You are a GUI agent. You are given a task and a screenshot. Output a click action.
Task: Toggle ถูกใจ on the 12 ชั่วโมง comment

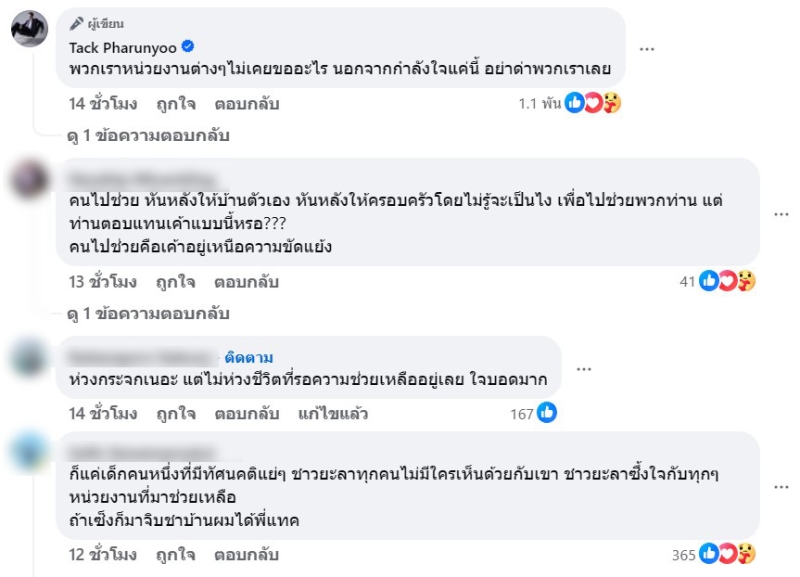point(175,553)
